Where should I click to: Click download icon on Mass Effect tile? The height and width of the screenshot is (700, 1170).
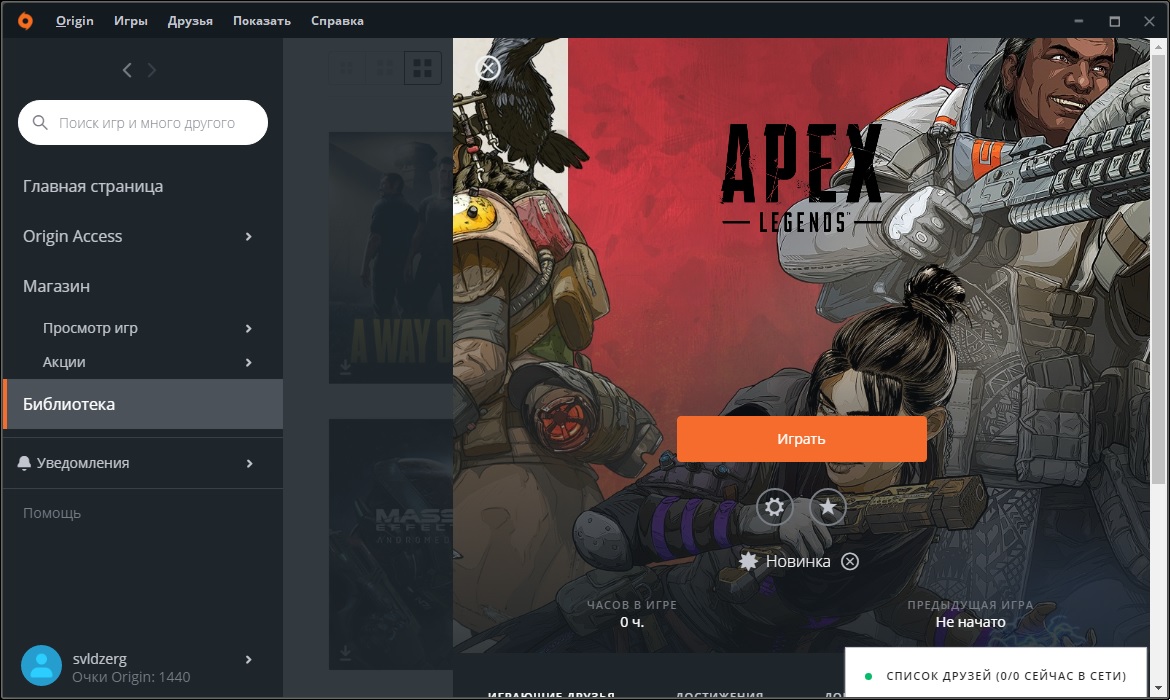tap(345, 653)
